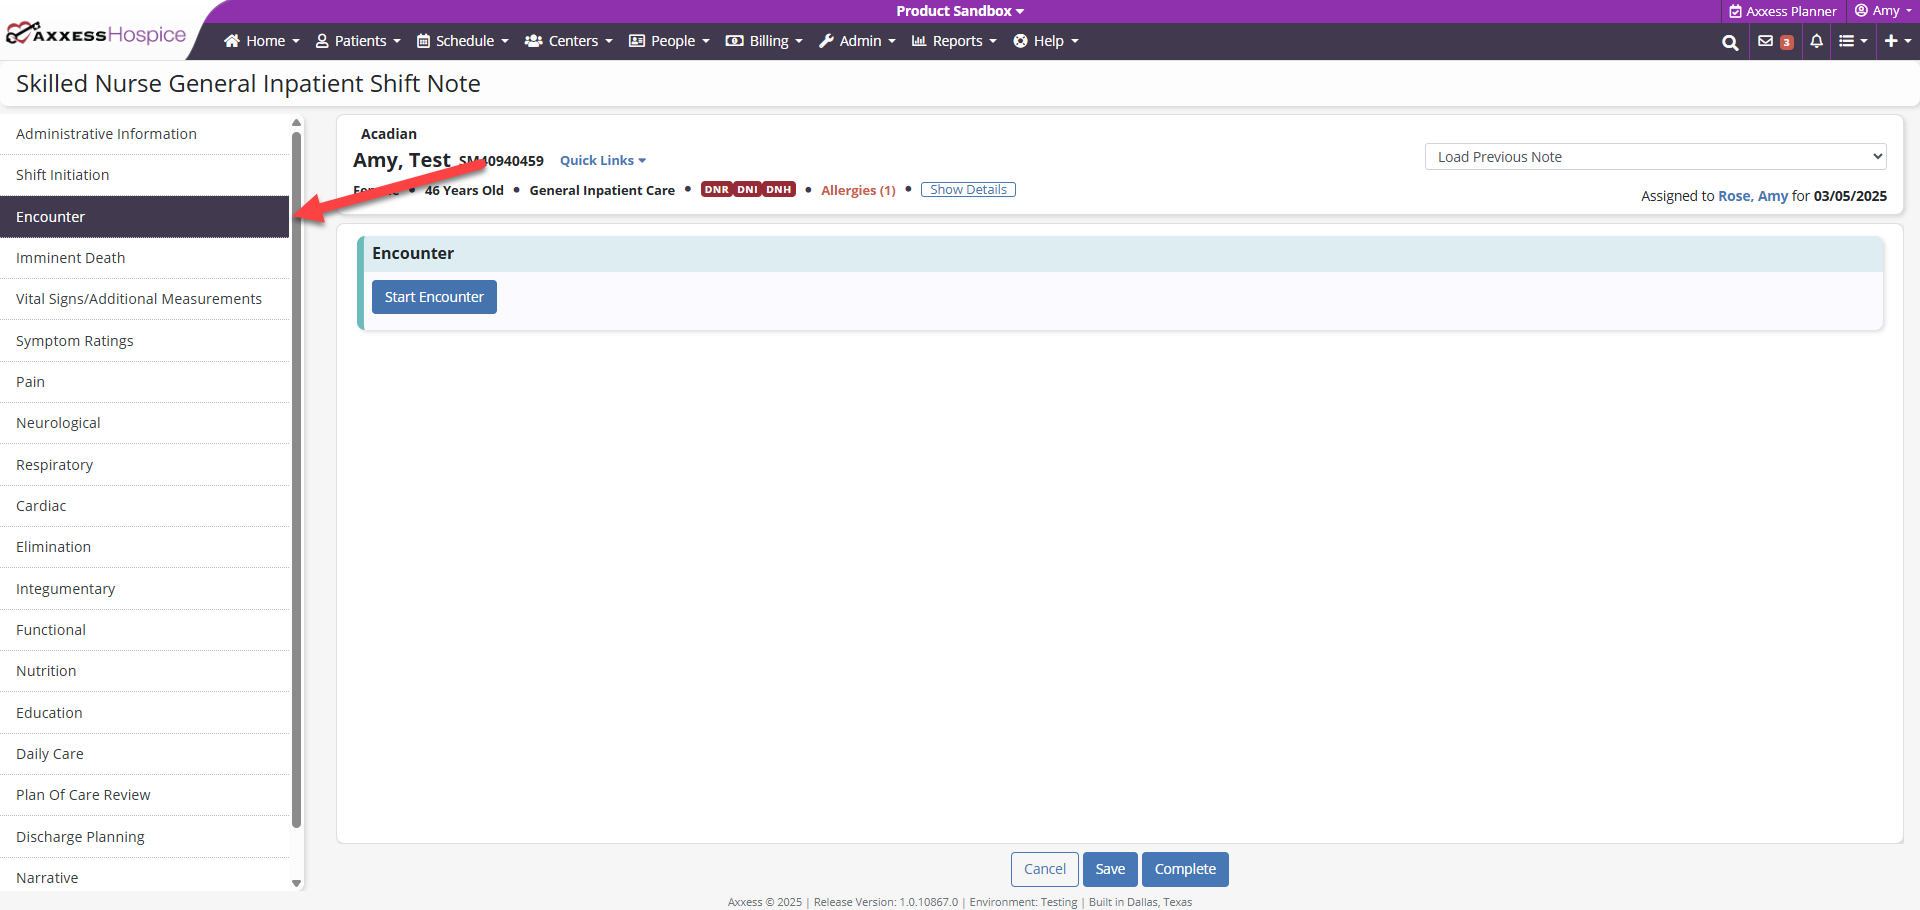
Task: Click the plus quick-add icon
Action: [1896, 41]
